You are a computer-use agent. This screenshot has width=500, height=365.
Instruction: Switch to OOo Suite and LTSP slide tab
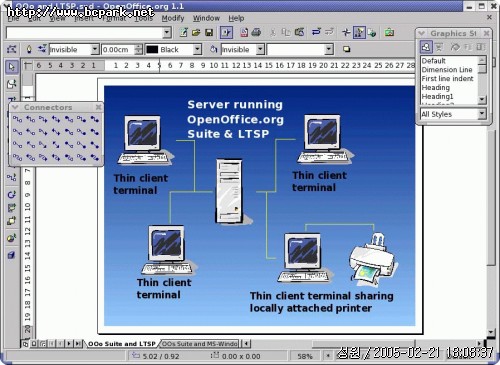tap(122, 344)
